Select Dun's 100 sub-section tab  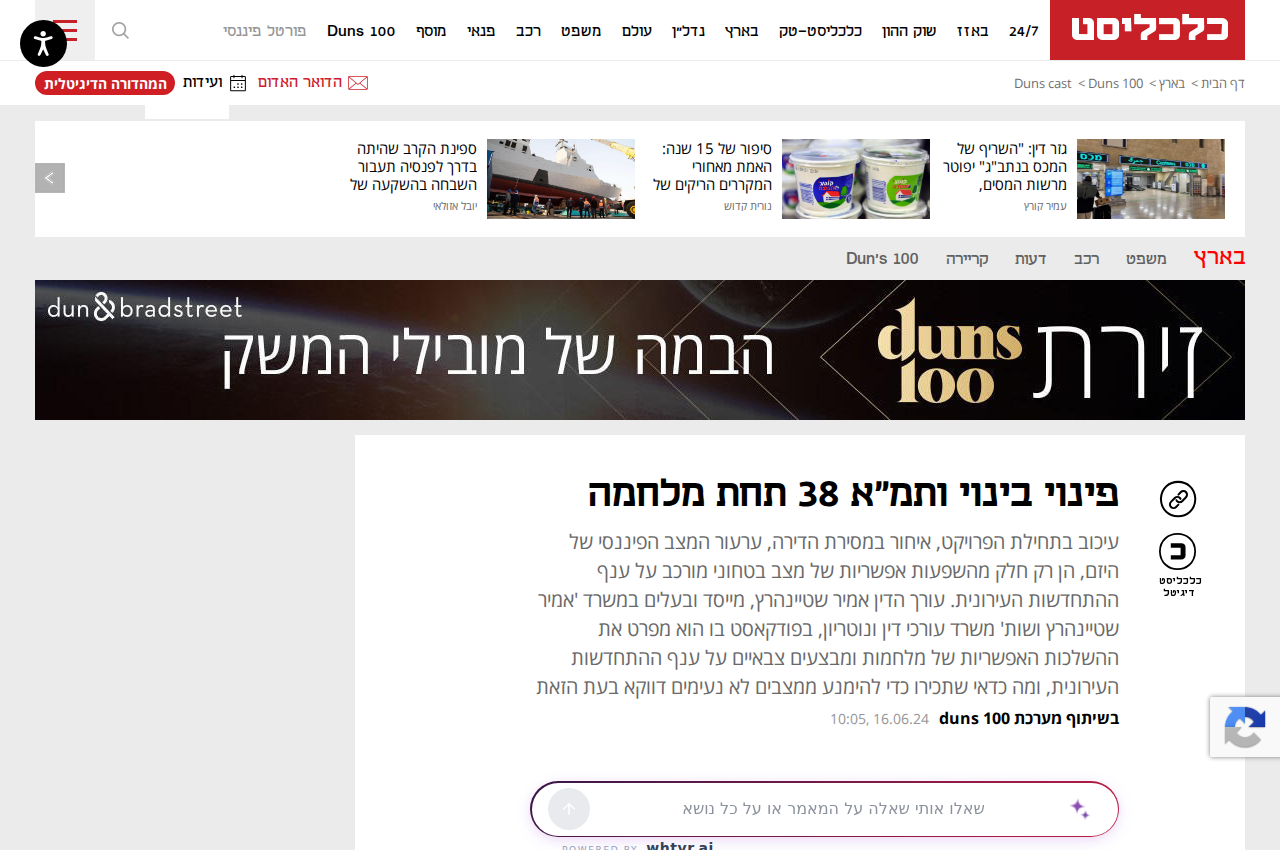click(x=882, y=259)
